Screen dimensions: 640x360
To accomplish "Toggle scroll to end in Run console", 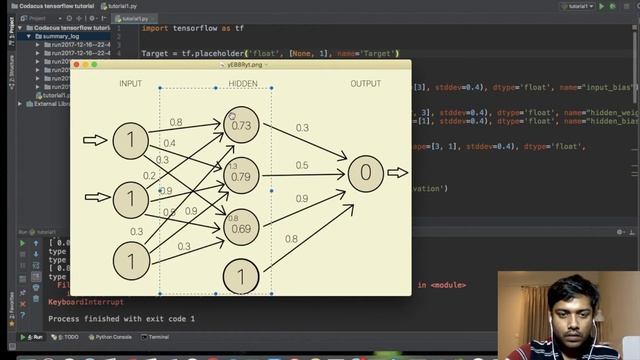I will coord(36,277).
